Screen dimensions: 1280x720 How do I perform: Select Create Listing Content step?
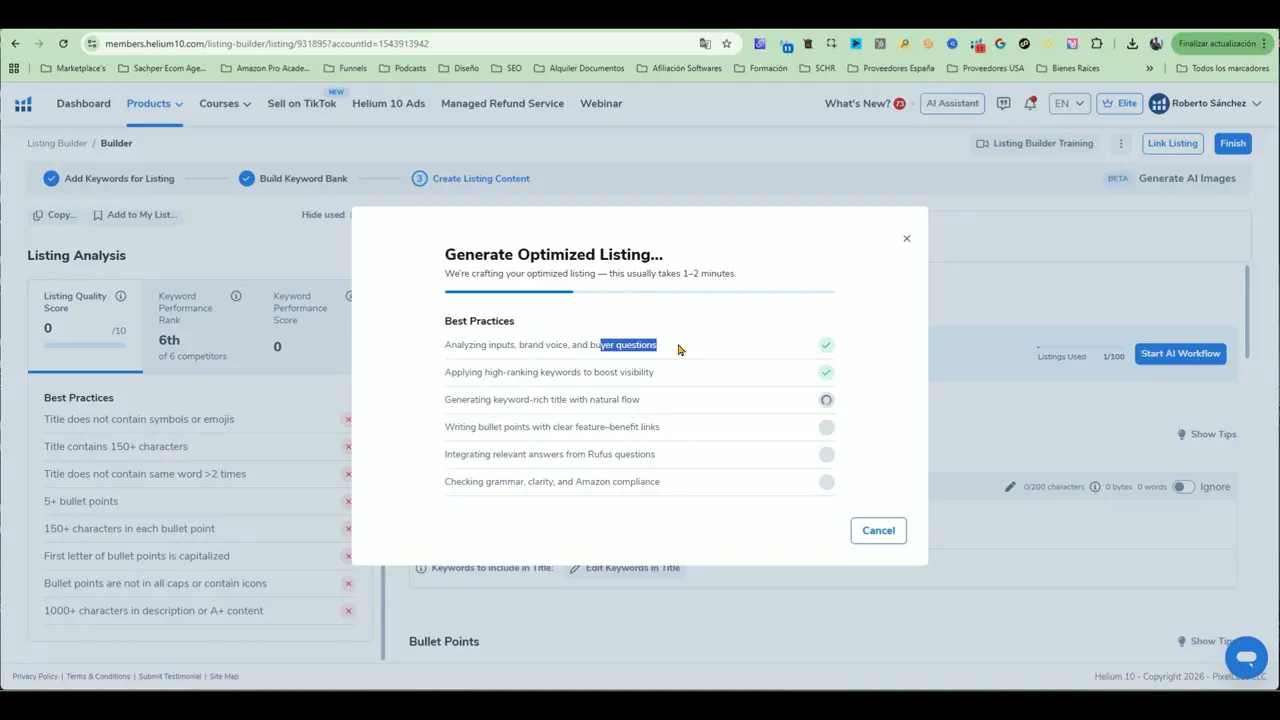471,178
